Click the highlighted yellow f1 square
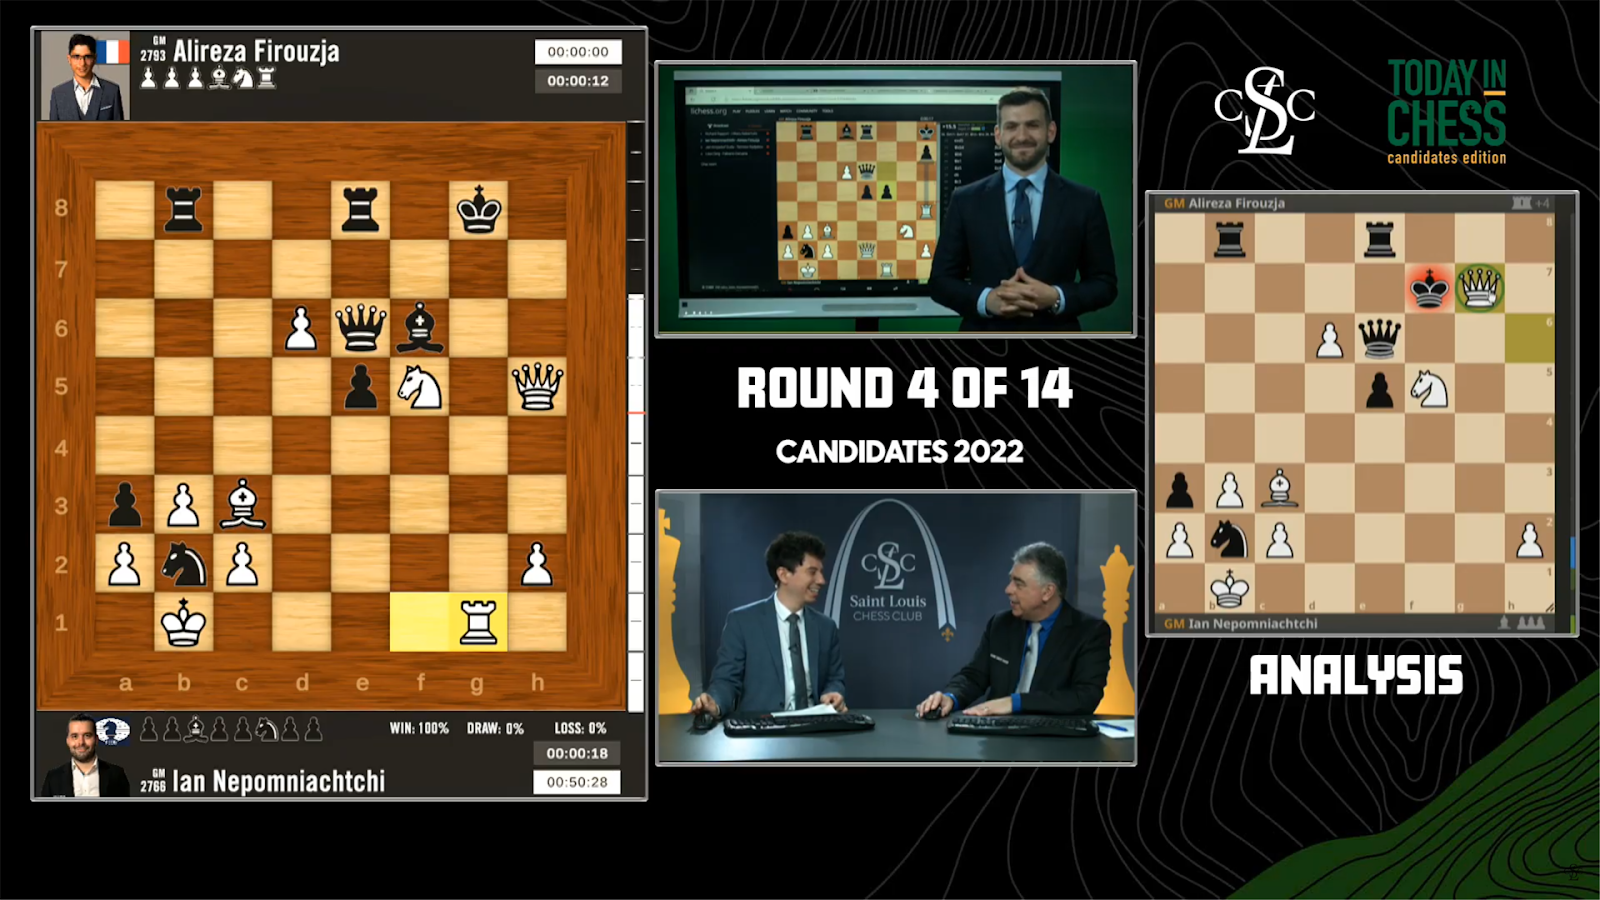Screen dimensions: 1600x900 coord(419,622)
